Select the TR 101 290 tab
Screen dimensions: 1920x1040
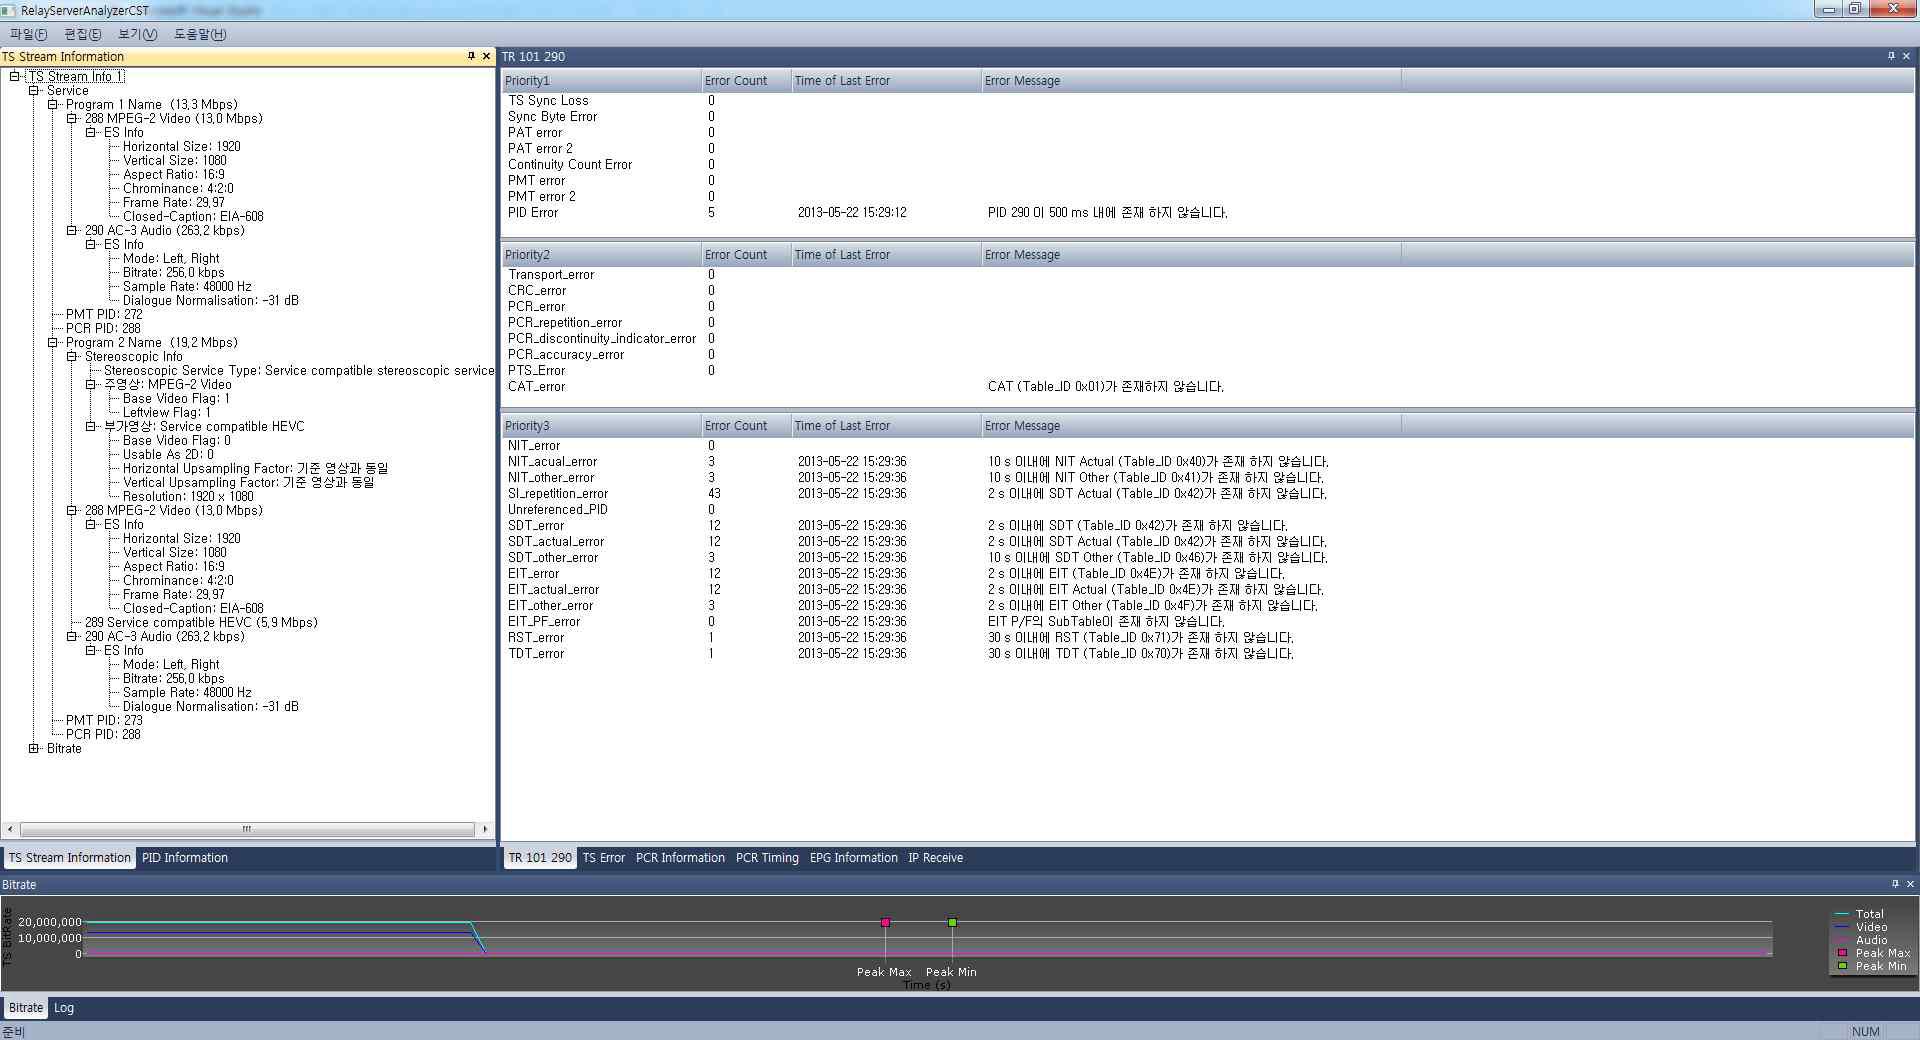tap(540, 858)
